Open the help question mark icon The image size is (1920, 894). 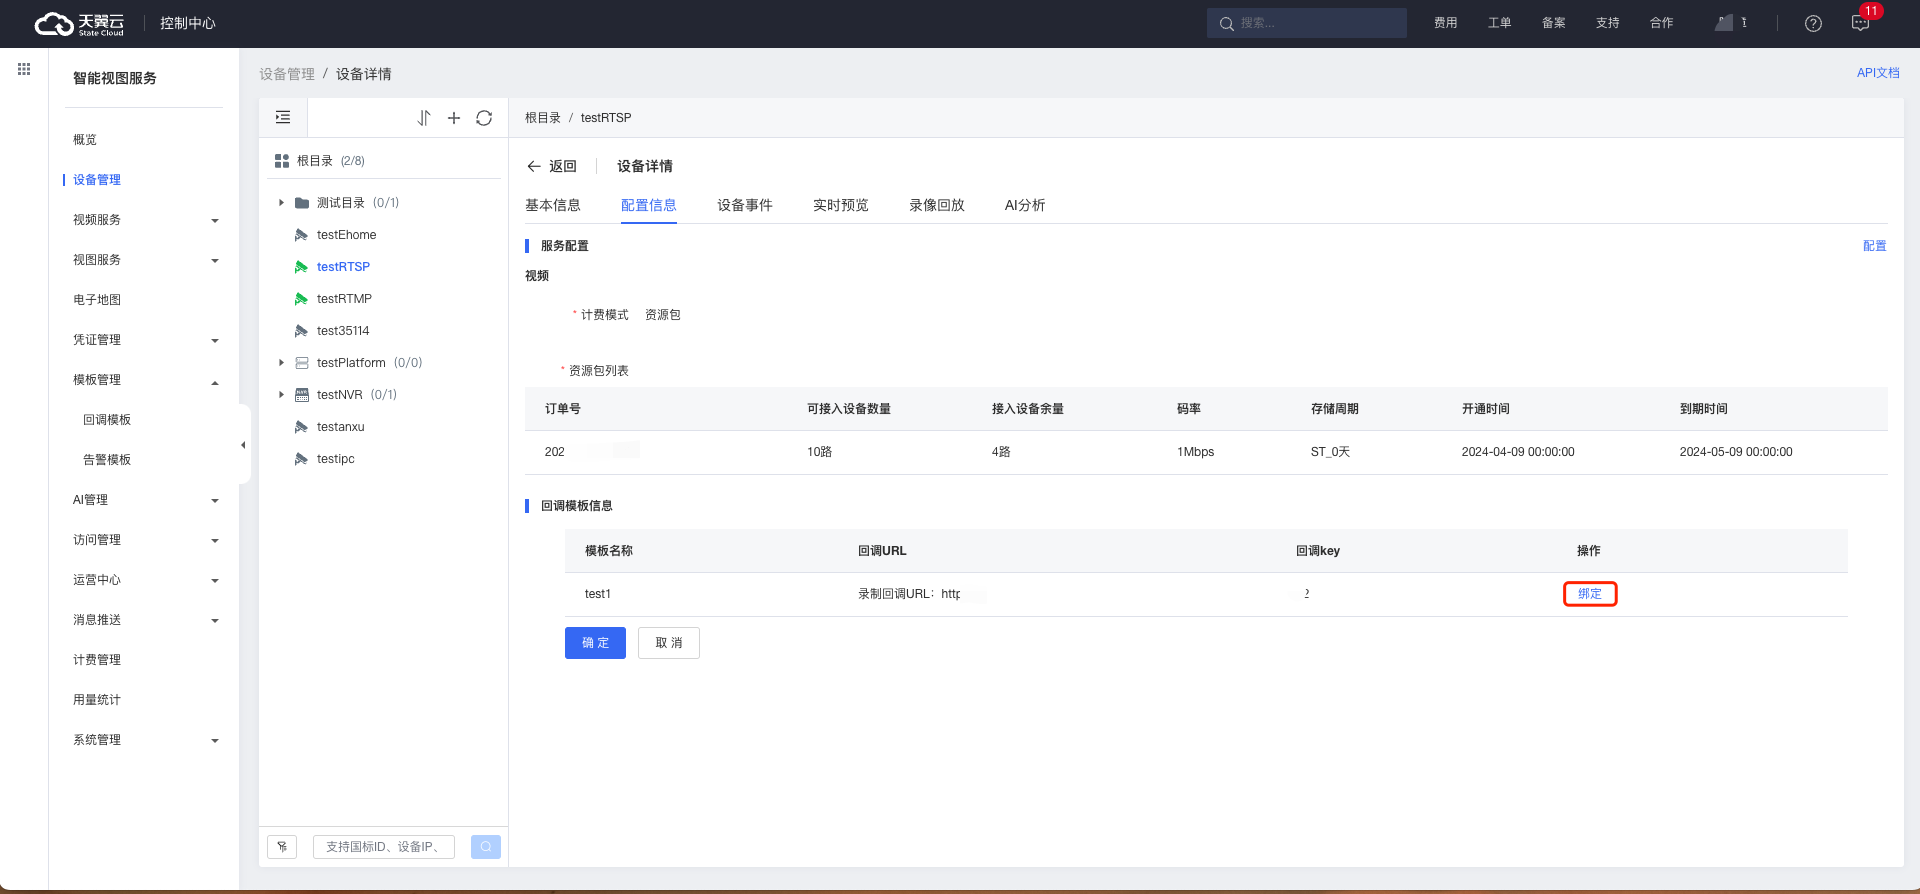[x=1813, y=23]
